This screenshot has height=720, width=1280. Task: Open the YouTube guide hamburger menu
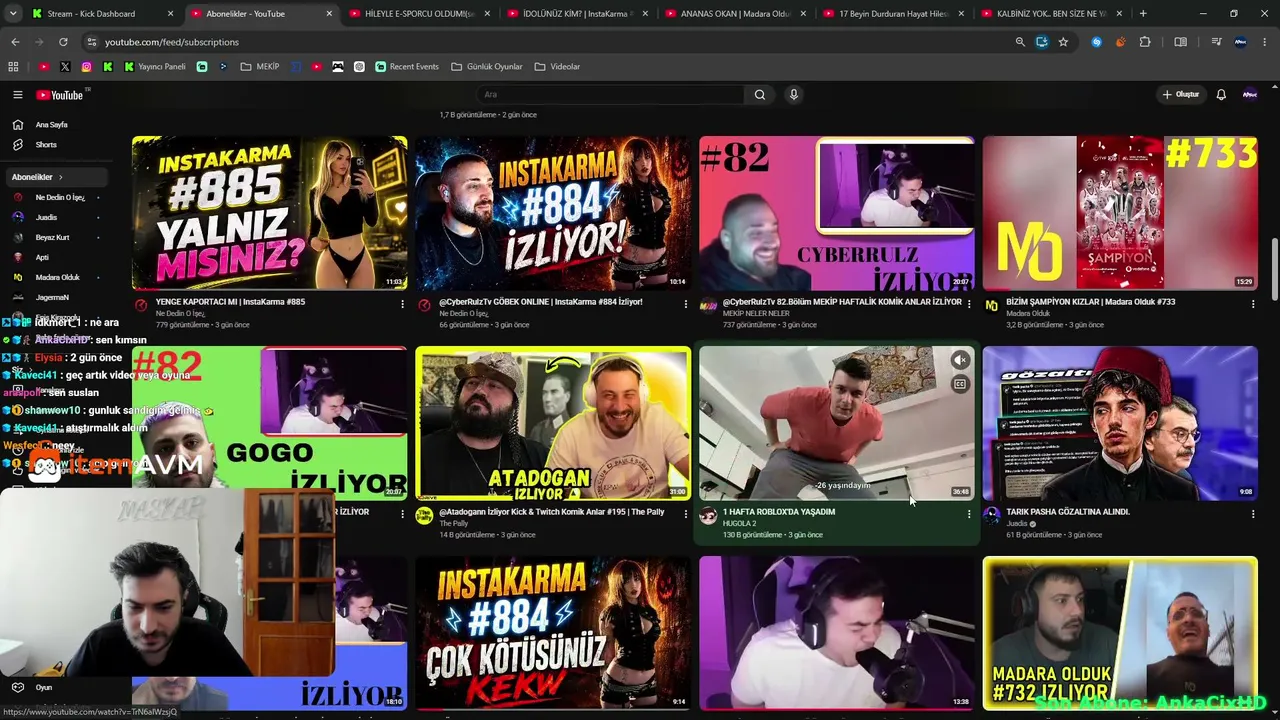click(x=17, y=95)
